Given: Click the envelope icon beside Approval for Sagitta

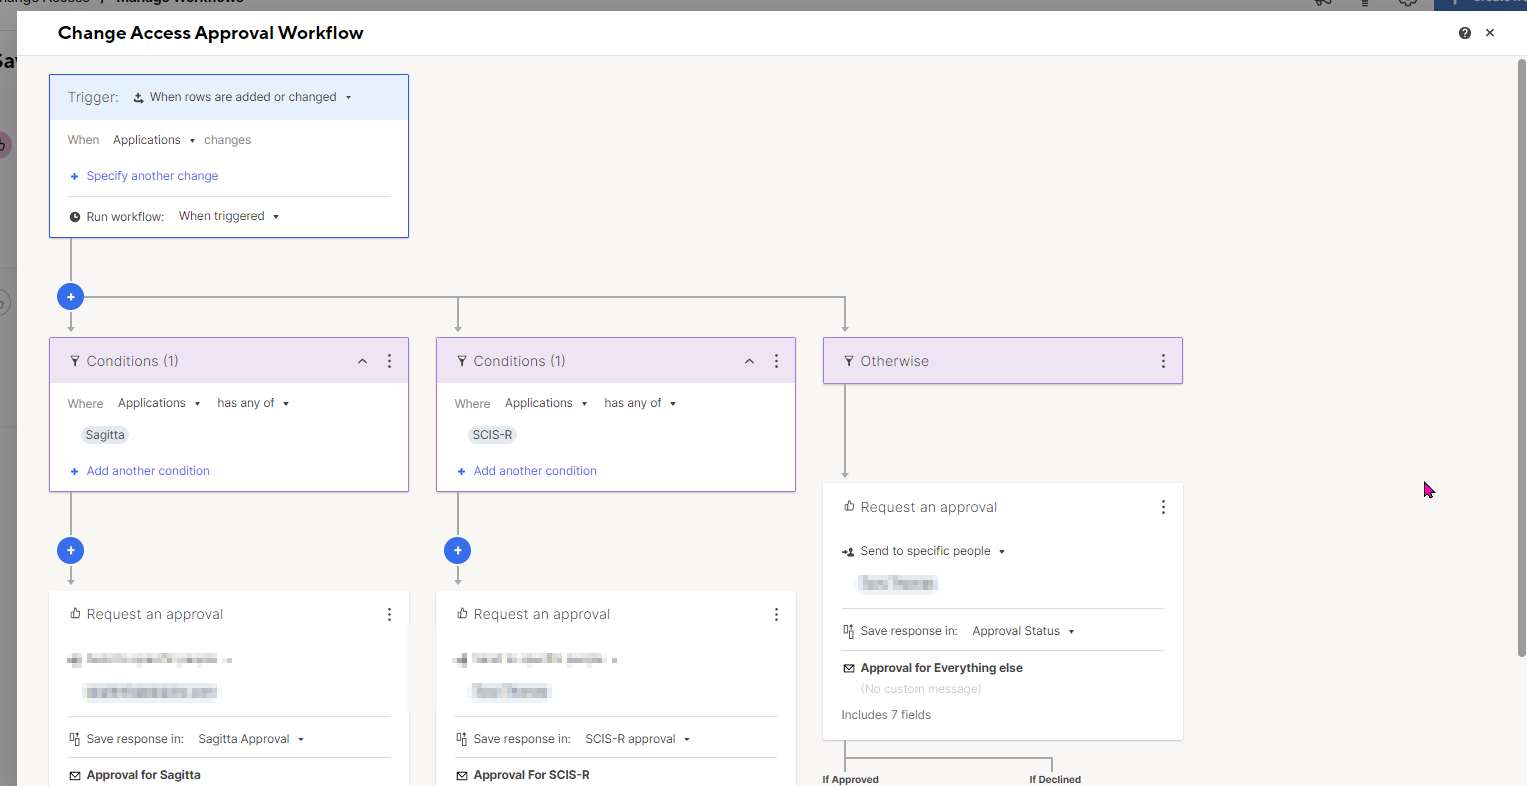Looking at the screenshot, I should (x=75, y=775).
